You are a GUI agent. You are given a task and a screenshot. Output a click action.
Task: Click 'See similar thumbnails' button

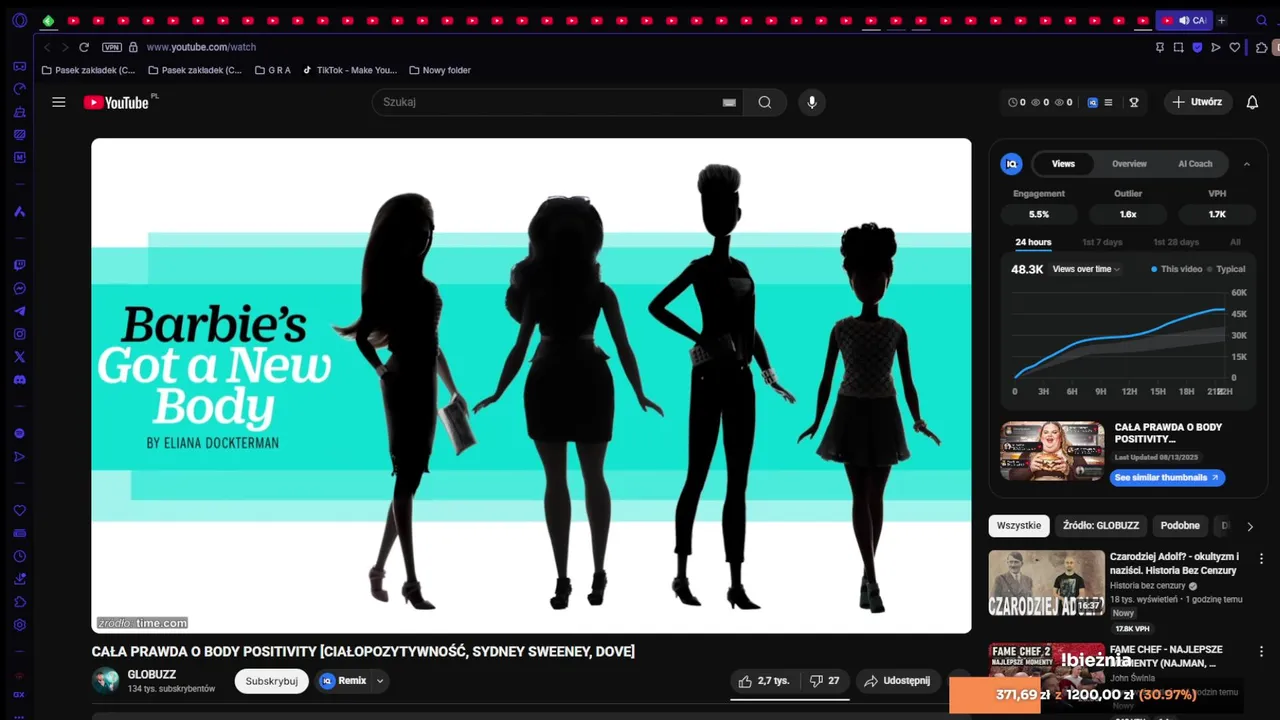coord(1167,478)
